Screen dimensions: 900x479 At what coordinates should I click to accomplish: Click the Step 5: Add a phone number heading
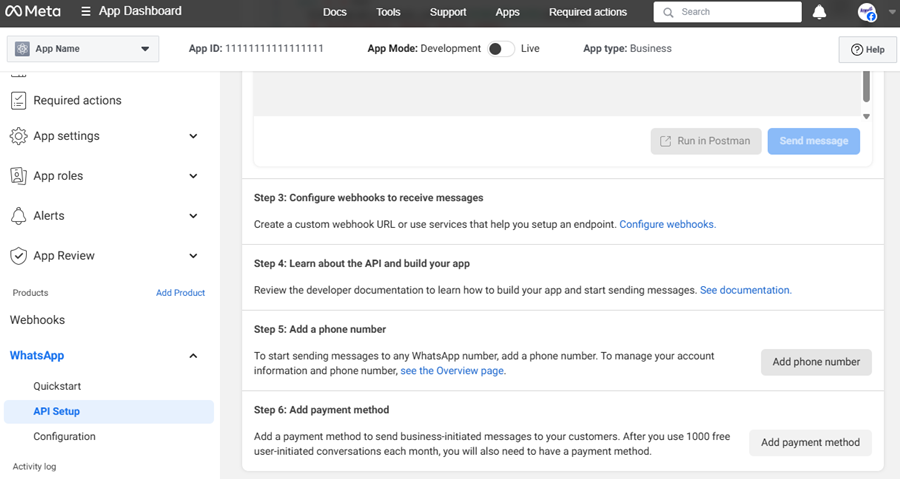point(320,330)
